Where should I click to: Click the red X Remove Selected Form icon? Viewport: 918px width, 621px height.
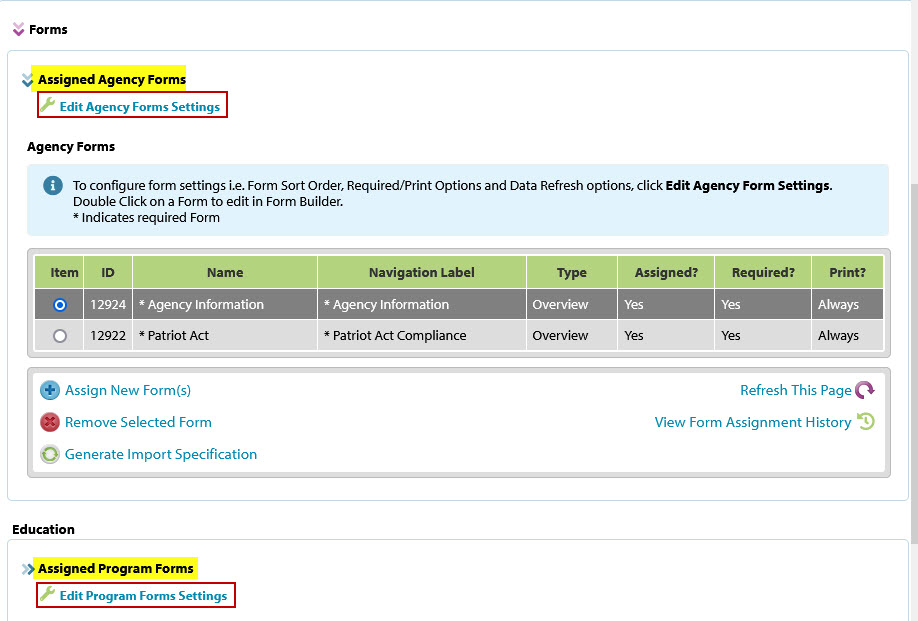coord(50,423)
